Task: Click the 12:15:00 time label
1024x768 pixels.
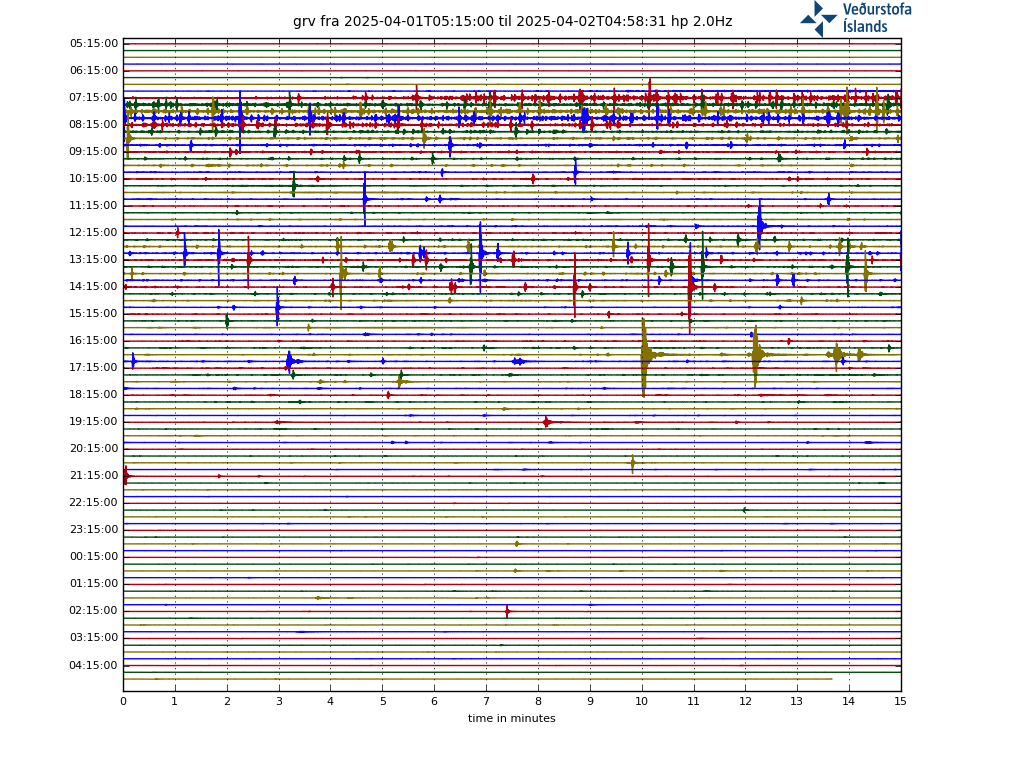Action: coord(94,232)
